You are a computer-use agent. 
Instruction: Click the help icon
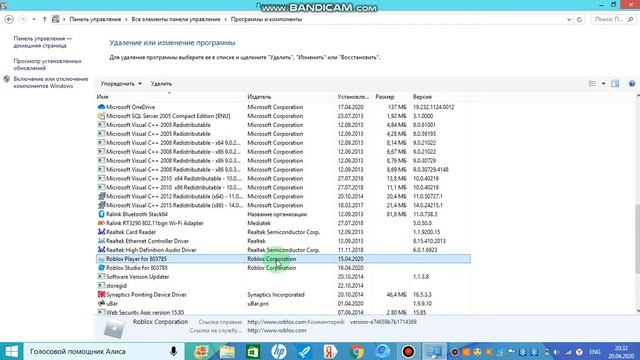pyautogui.click(x=631, y=84)
